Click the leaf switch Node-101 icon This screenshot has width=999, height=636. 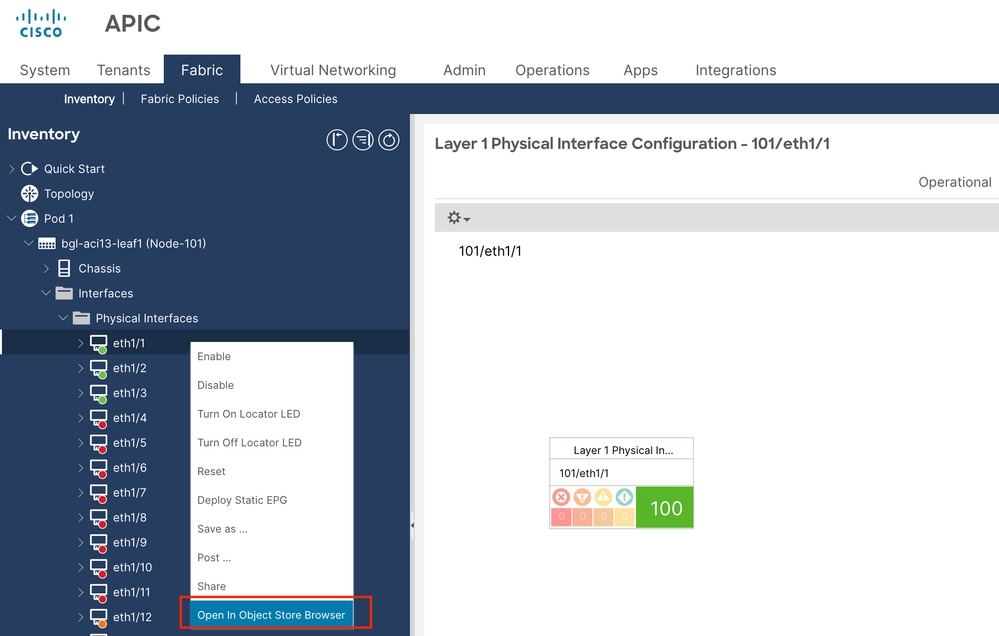[47, 243]
